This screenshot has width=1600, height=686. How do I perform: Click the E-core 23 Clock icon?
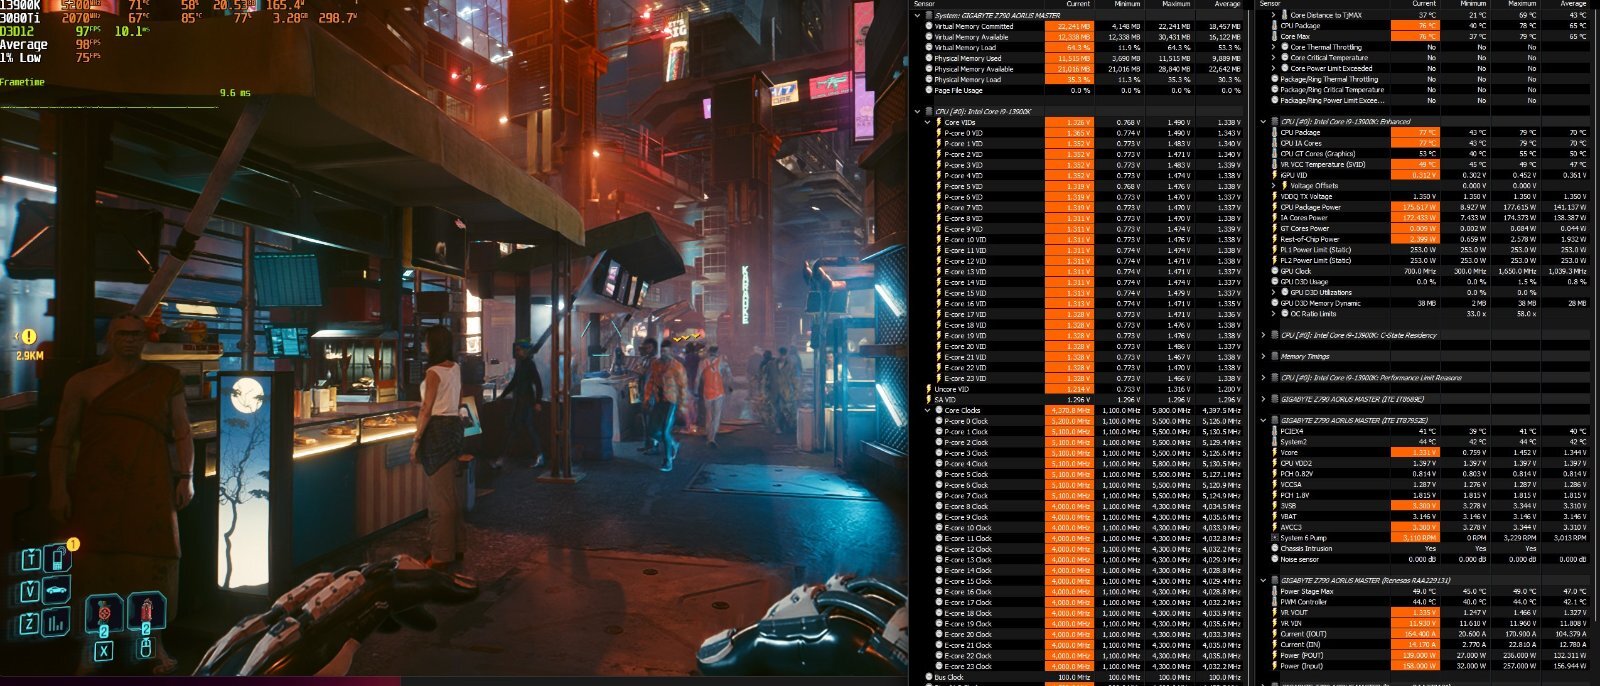pos(938,666)
